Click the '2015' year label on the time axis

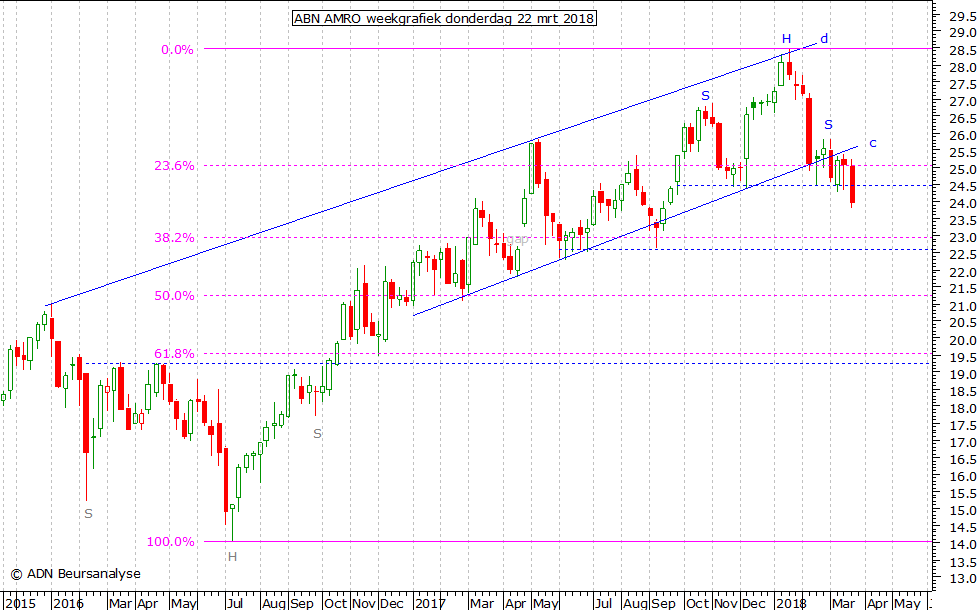[21, 603]
